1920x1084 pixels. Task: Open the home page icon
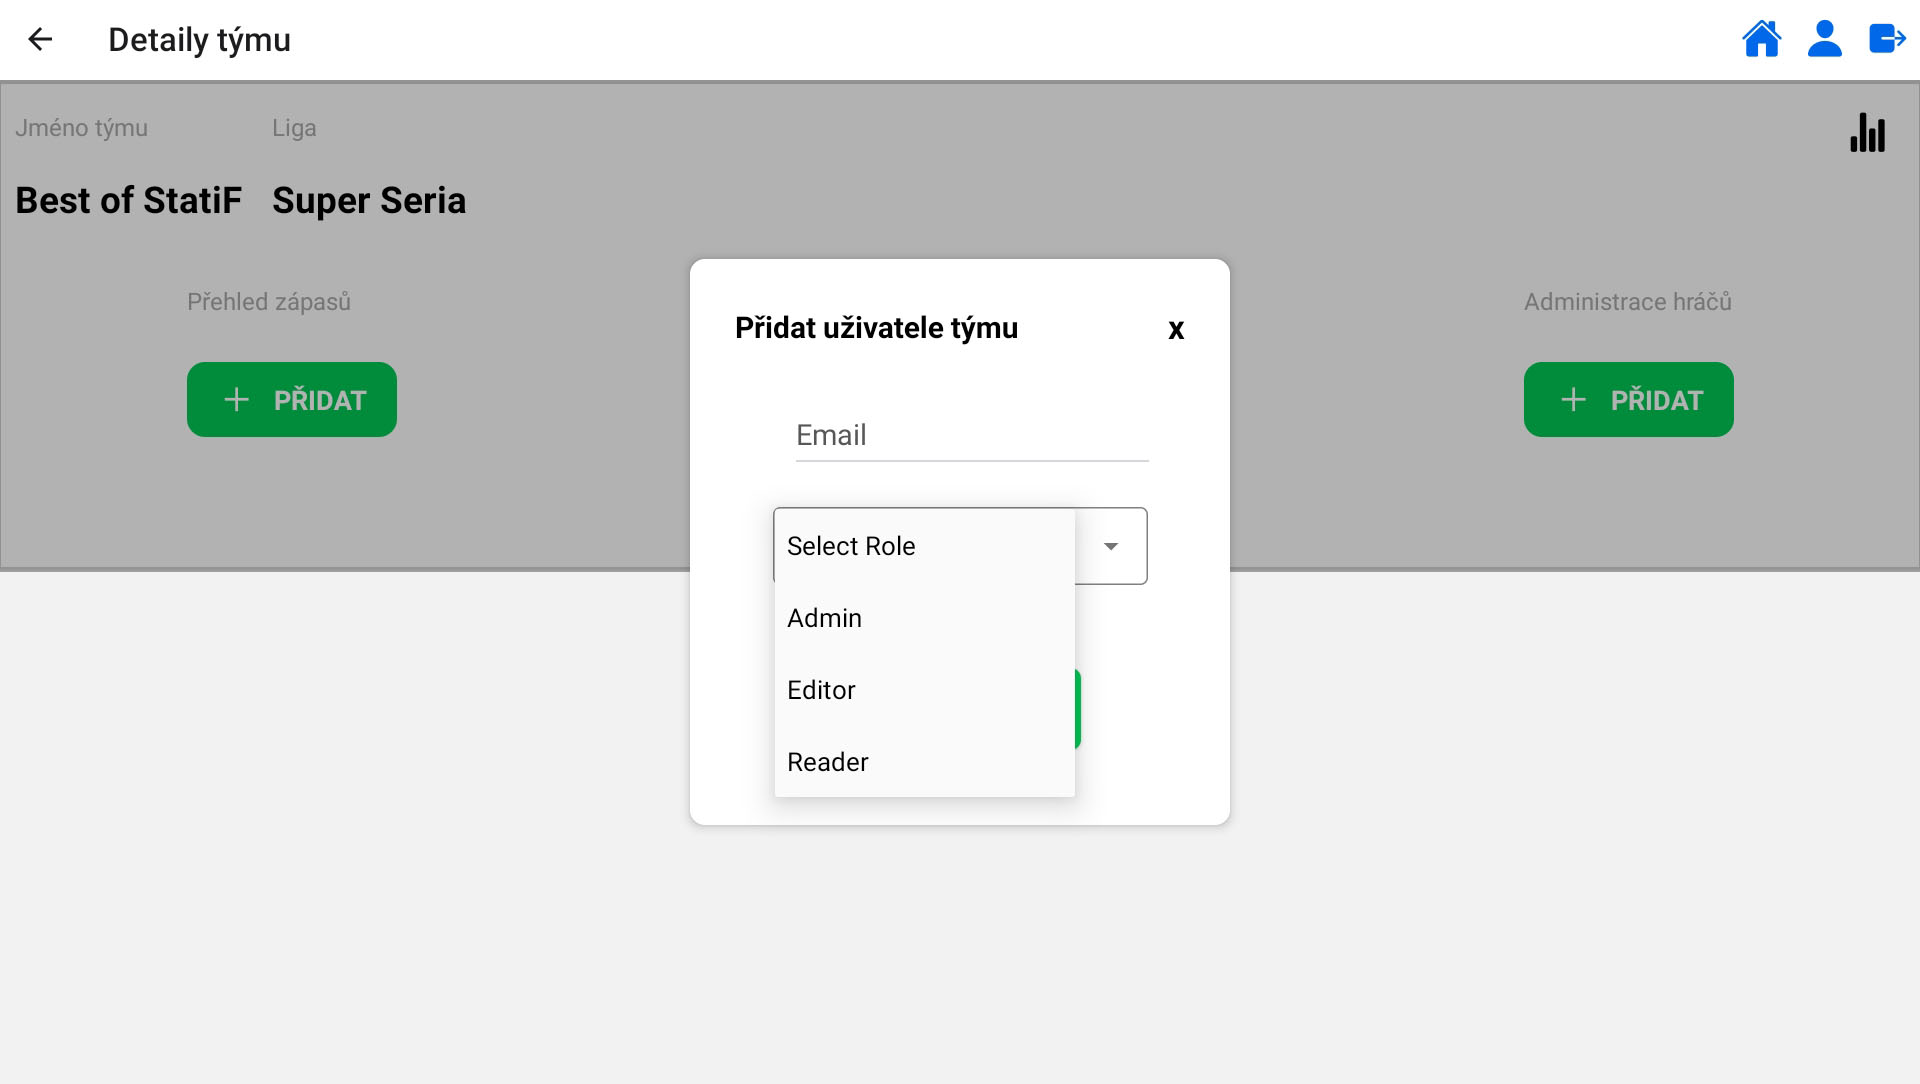point(1761,39)
